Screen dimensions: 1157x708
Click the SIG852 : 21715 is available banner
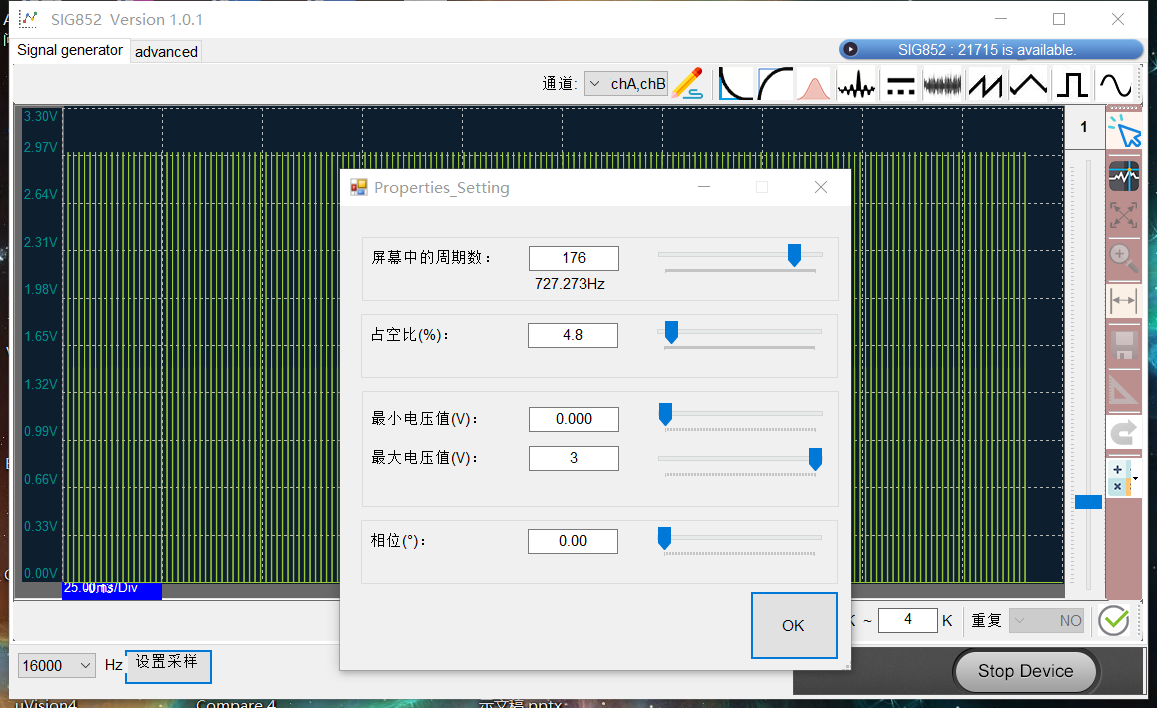click(x=991, y=49)
